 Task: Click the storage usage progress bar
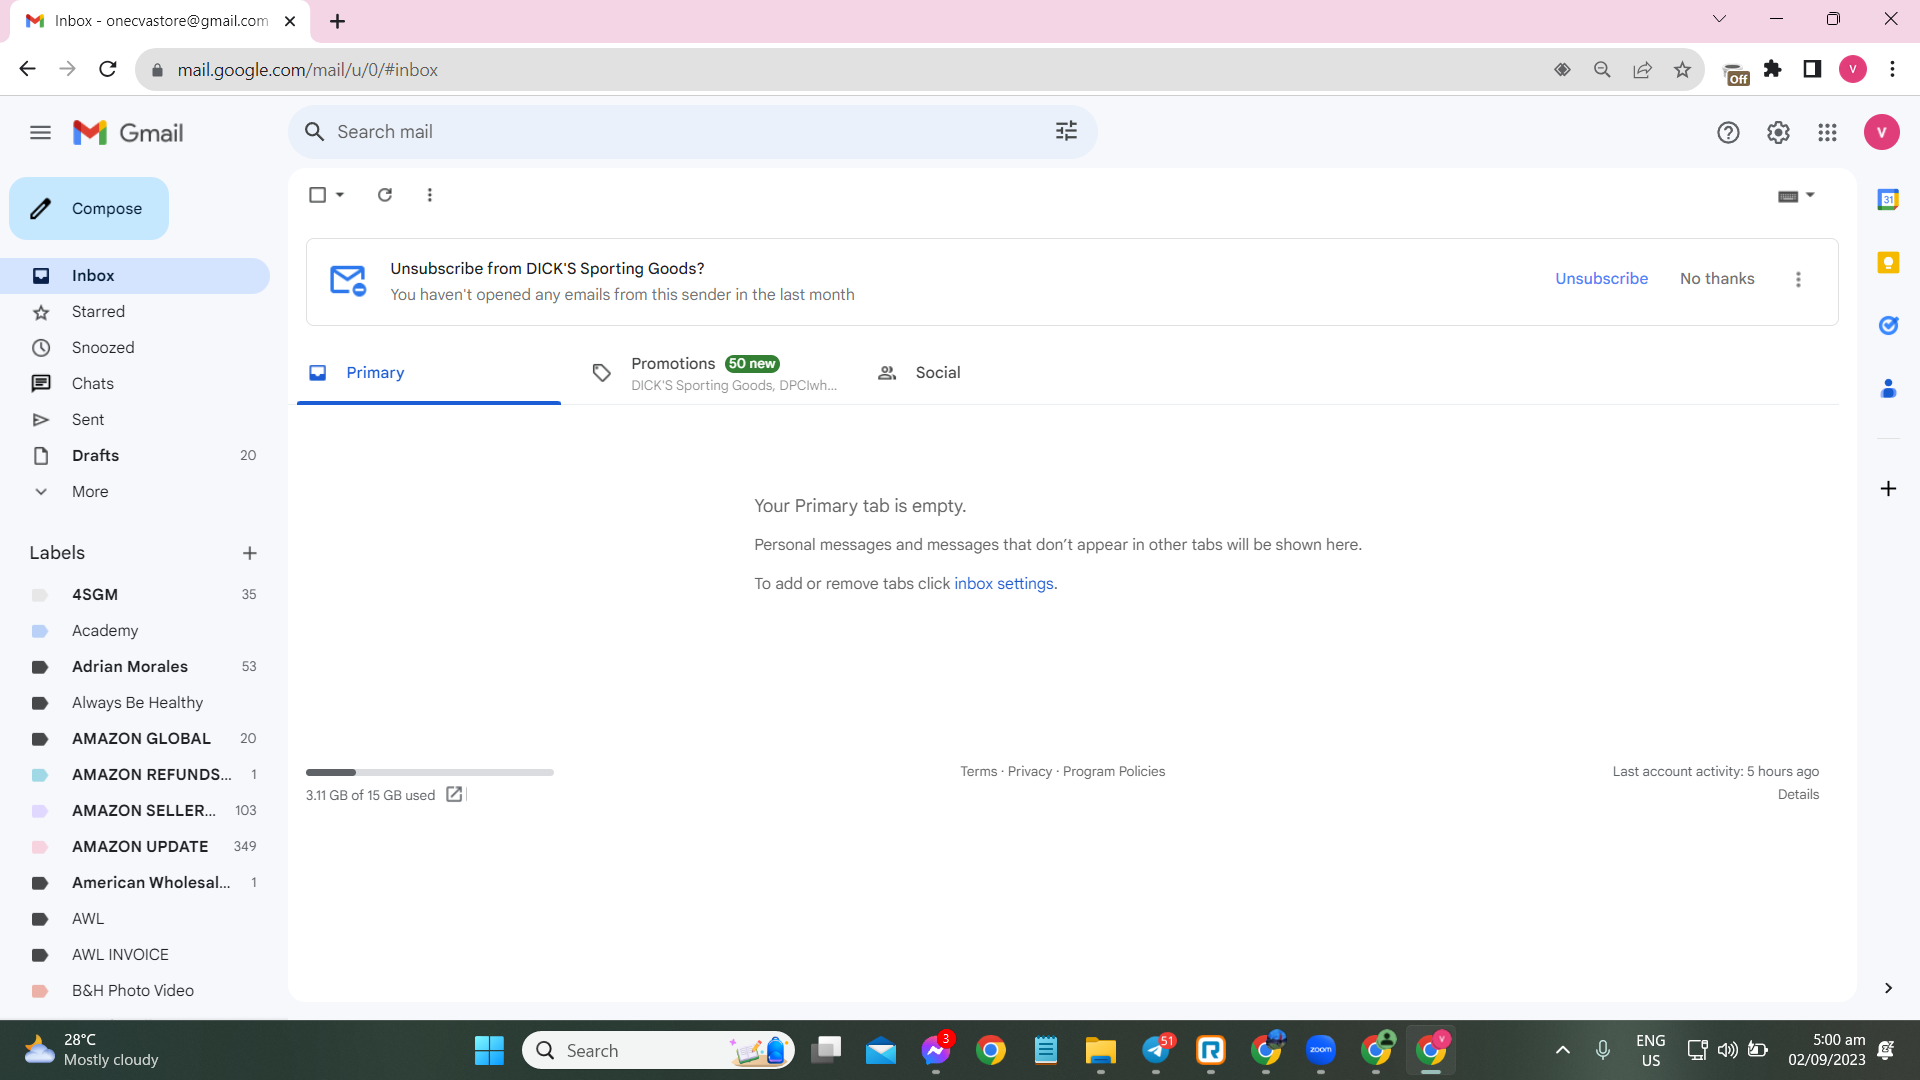[429, 772]
